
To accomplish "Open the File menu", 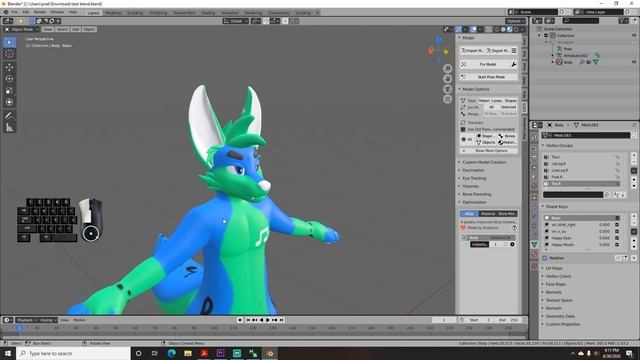I will point(15,12).
